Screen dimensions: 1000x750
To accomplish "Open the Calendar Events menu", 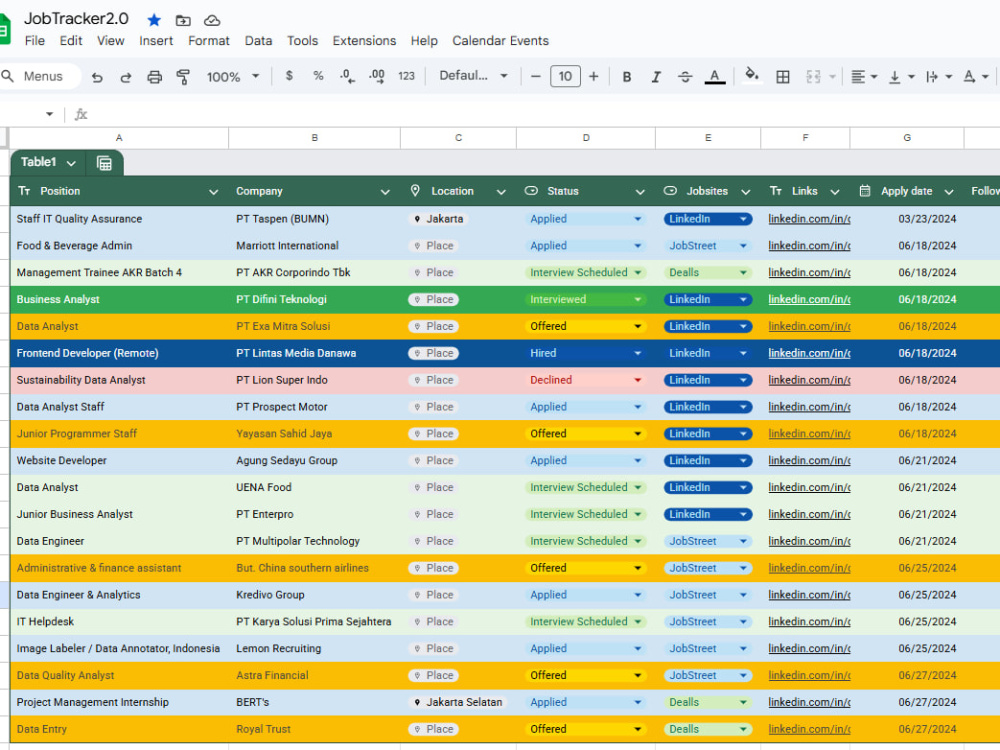I will click(x=501, y=41).
